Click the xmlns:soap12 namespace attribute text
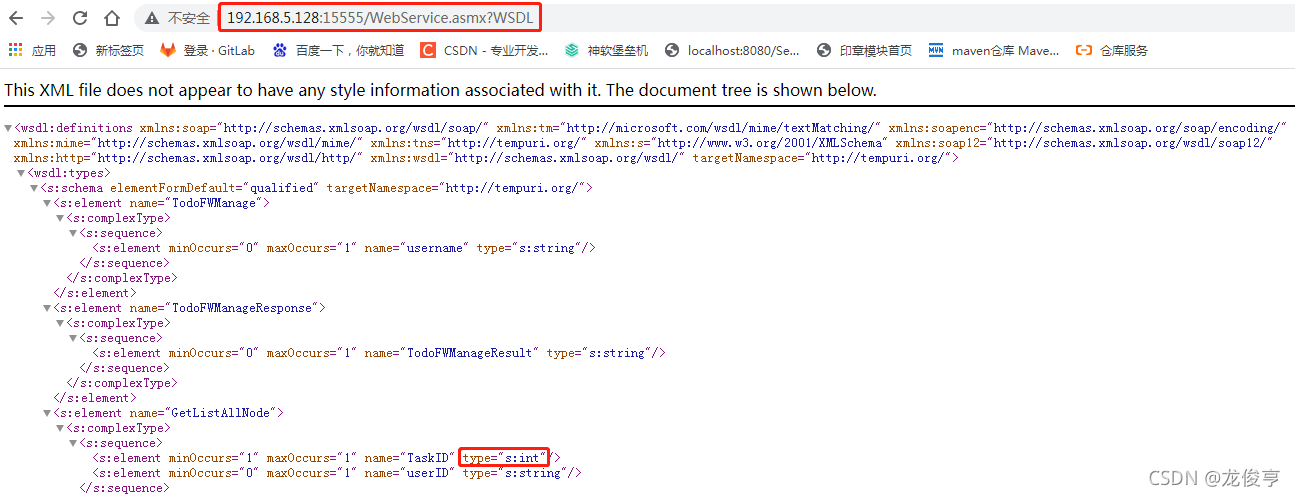This screenshot has width=1295, height=496. point(1082,143)
